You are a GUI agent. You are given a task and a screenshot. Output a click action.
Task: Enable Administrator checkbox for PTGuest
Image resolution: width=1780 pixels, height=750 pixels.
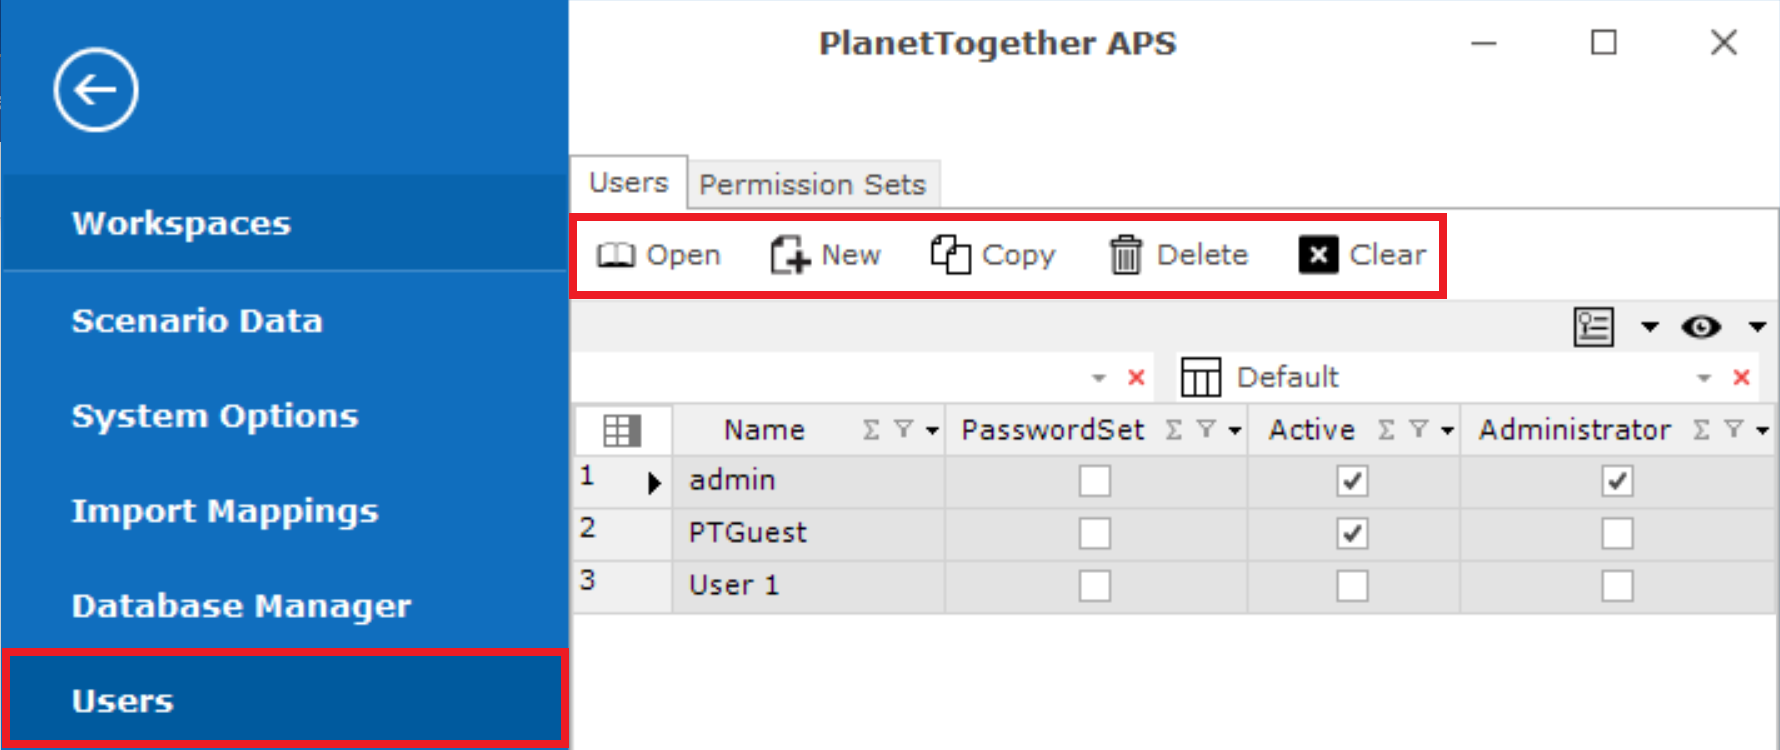(1617, 533)
